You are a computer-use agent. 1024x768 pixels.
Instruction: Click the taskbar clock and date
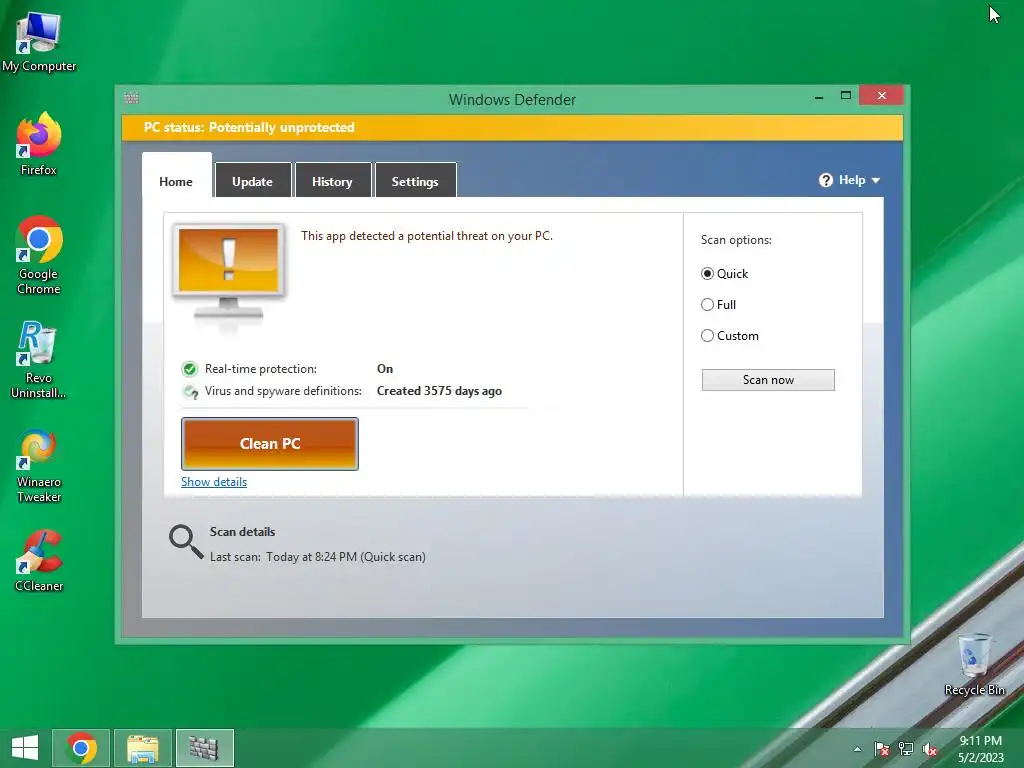[x=980, y=748]
